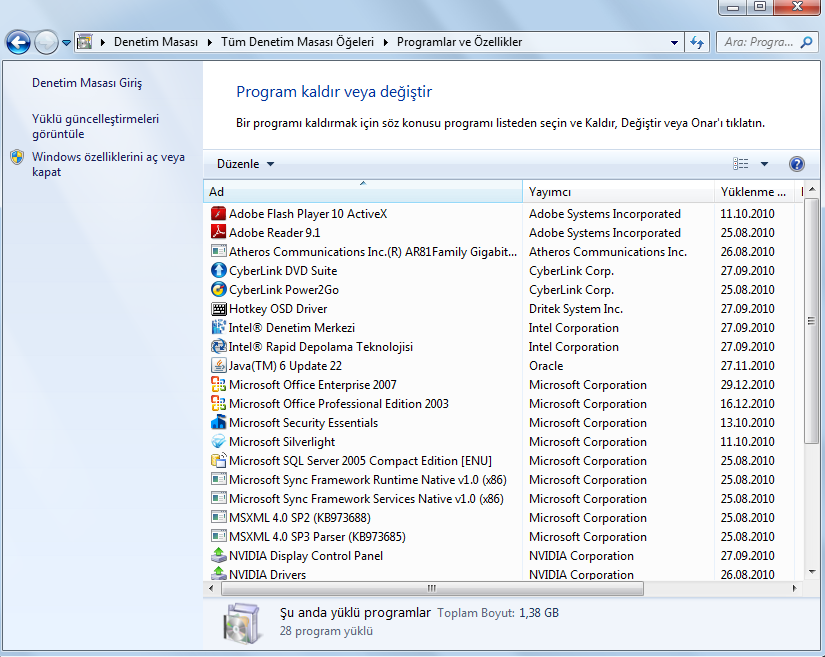Click the Adobe Reader 9.1 icon
The height and width of the screenshot is (657, 825).
[218, 233]
